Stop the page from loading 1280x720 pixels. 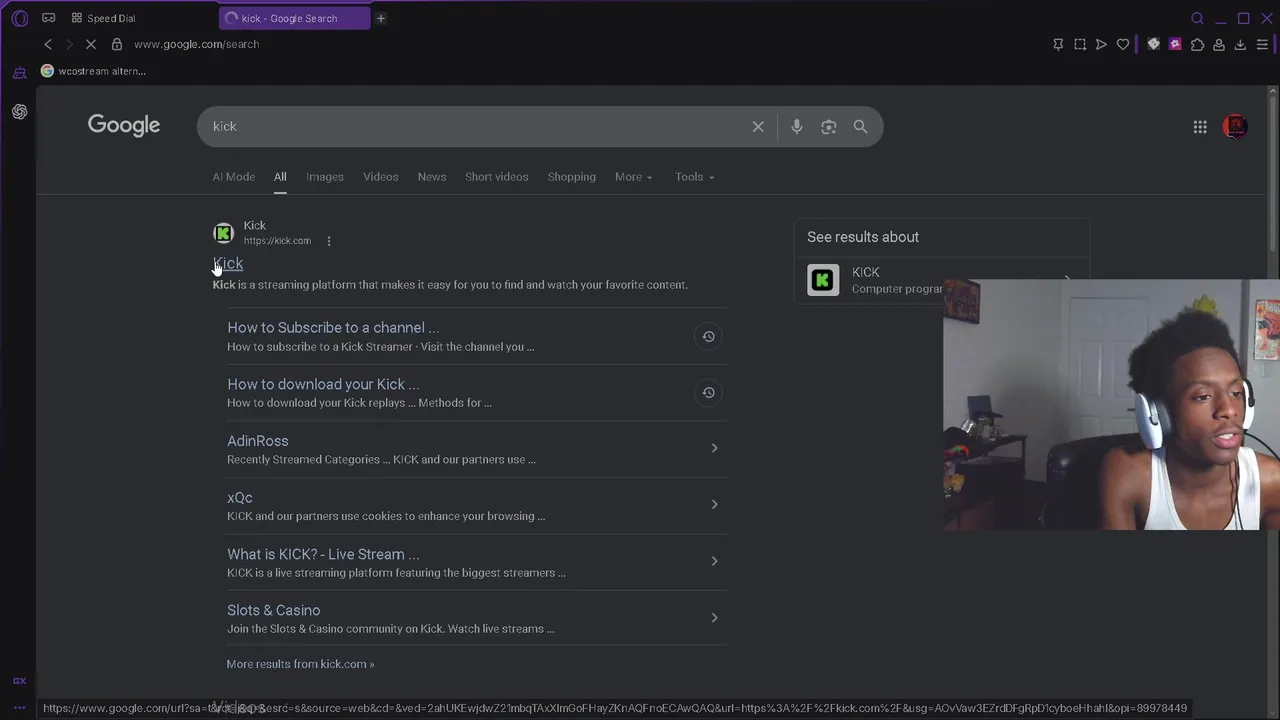pyautogui.click(x=90, y=44)
